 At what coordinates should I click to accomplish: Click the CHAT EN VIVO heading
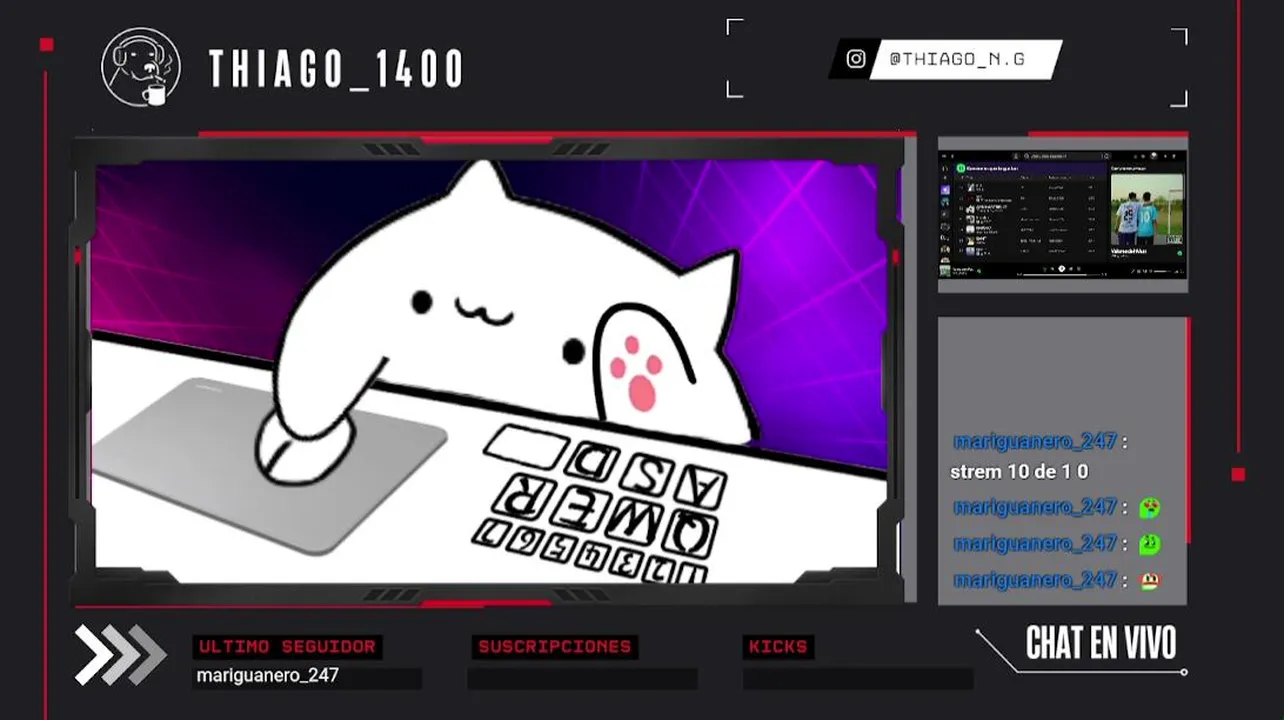(1101, 644)
